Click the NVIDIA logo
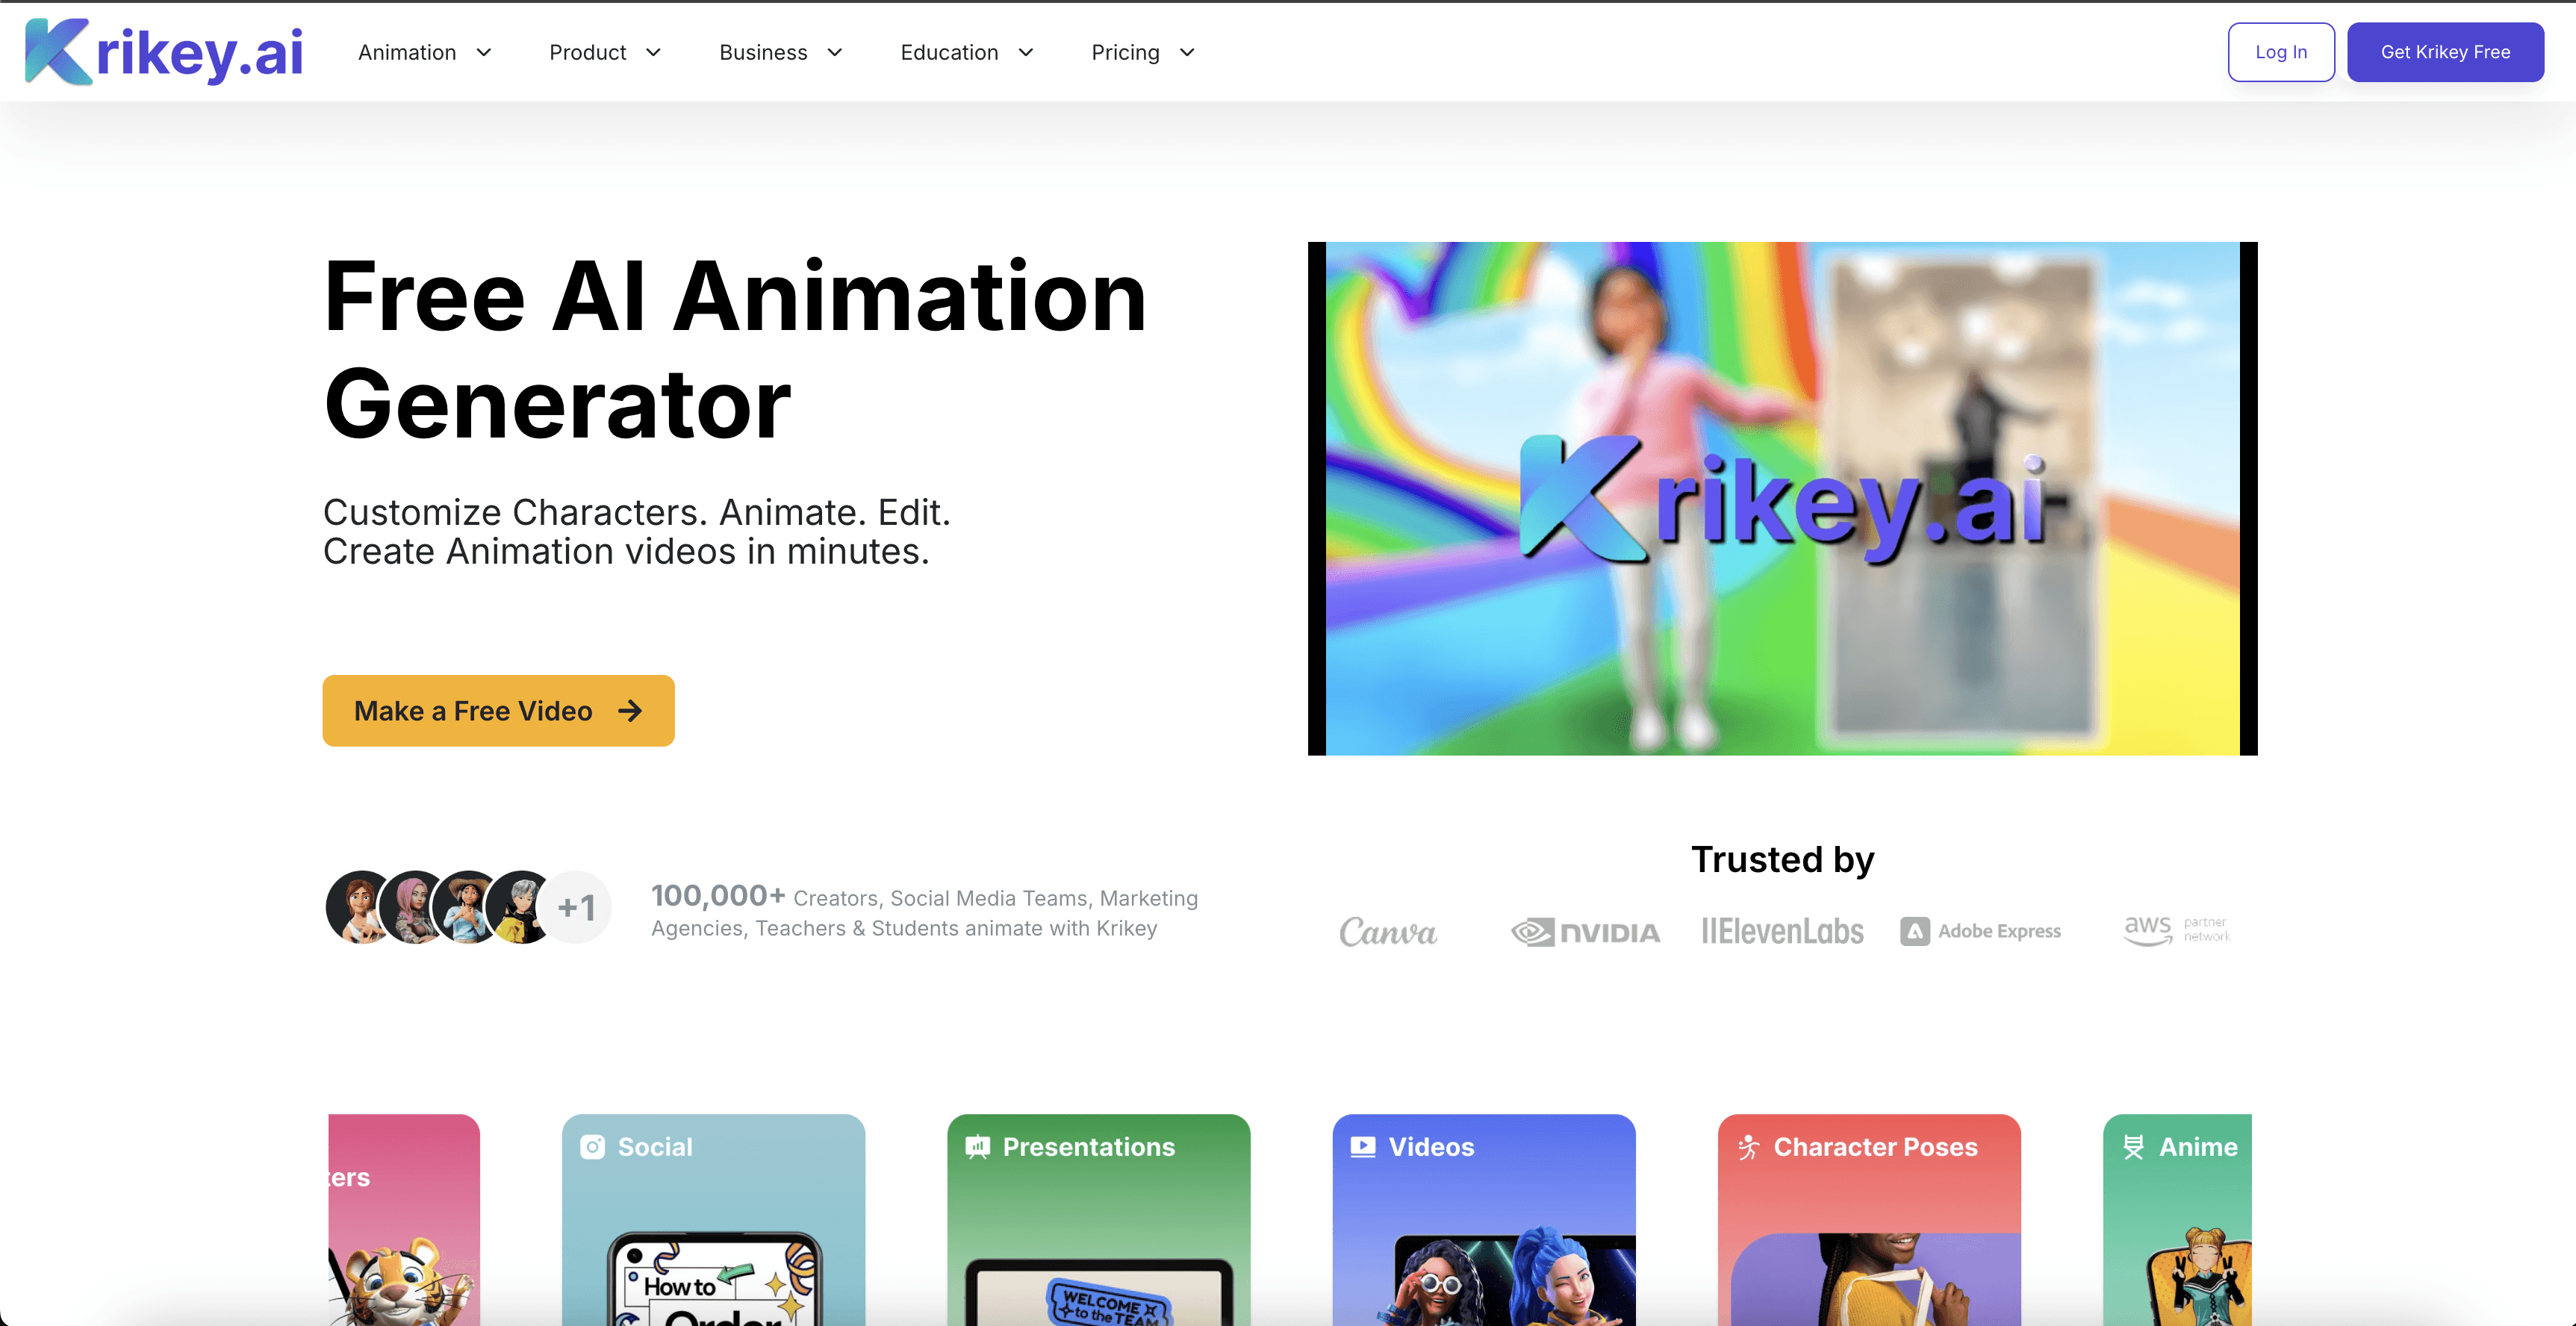 (1584, 931)
